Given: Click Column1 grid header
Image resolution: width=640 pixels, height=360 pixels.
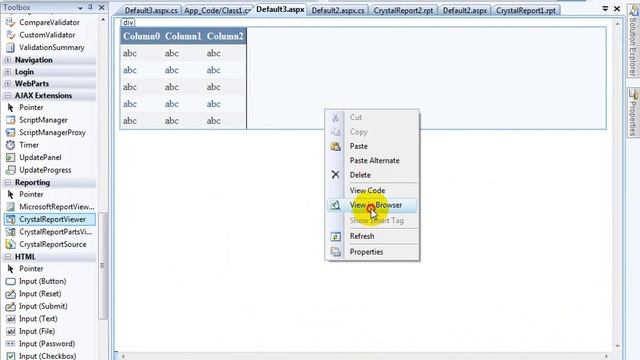Looking at the screenshot, I should 183,36.
